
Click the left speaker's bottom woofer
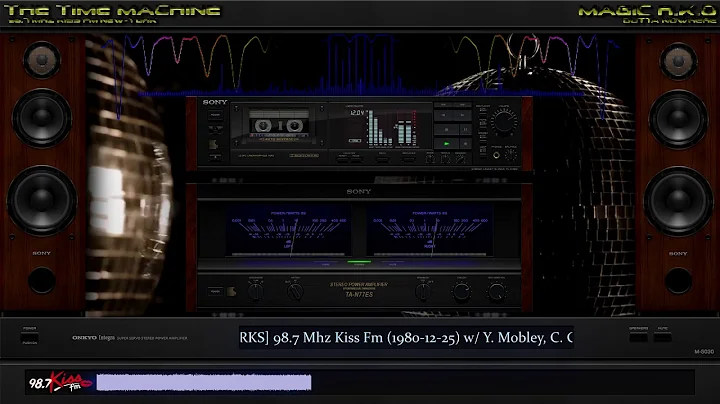pos(42,201)
